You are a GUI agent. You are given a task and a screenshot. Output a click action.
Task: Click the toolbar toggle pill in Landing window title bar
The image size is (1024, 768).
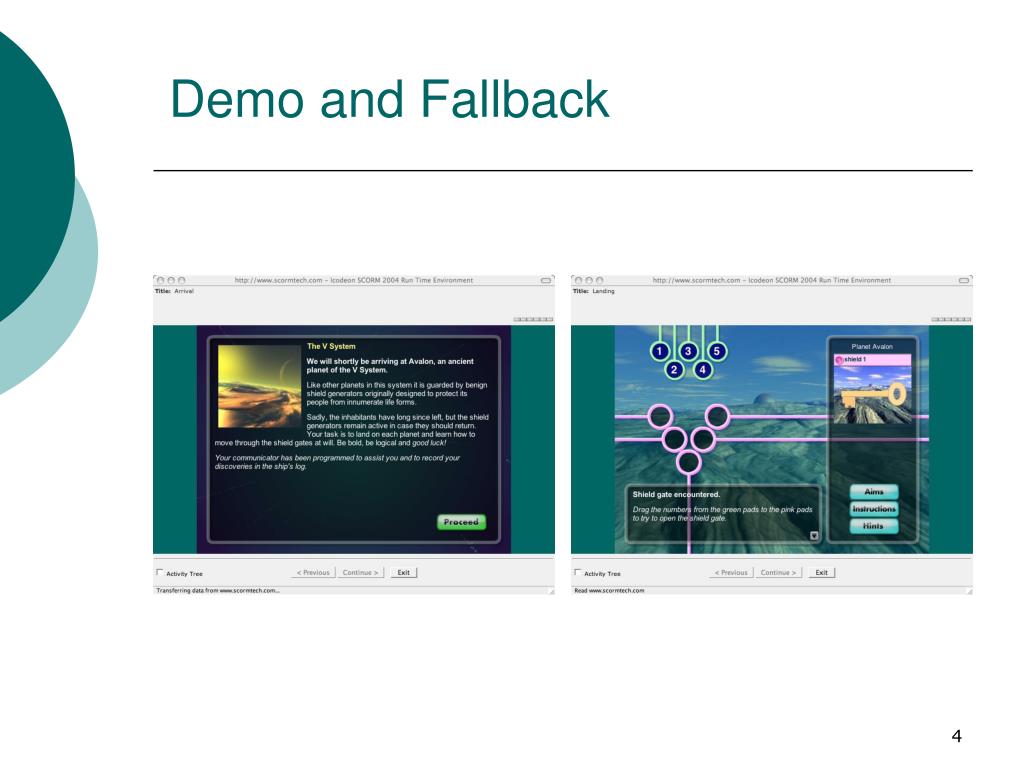pos(964,280)
